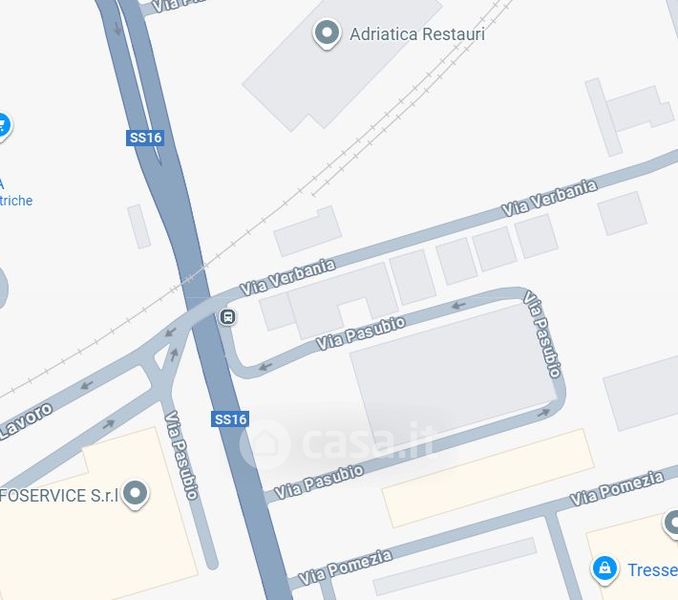Screen dimensions: 678x600
Task: Click the vertical Via Pasubio label on right side
Action: click(542, 335)
